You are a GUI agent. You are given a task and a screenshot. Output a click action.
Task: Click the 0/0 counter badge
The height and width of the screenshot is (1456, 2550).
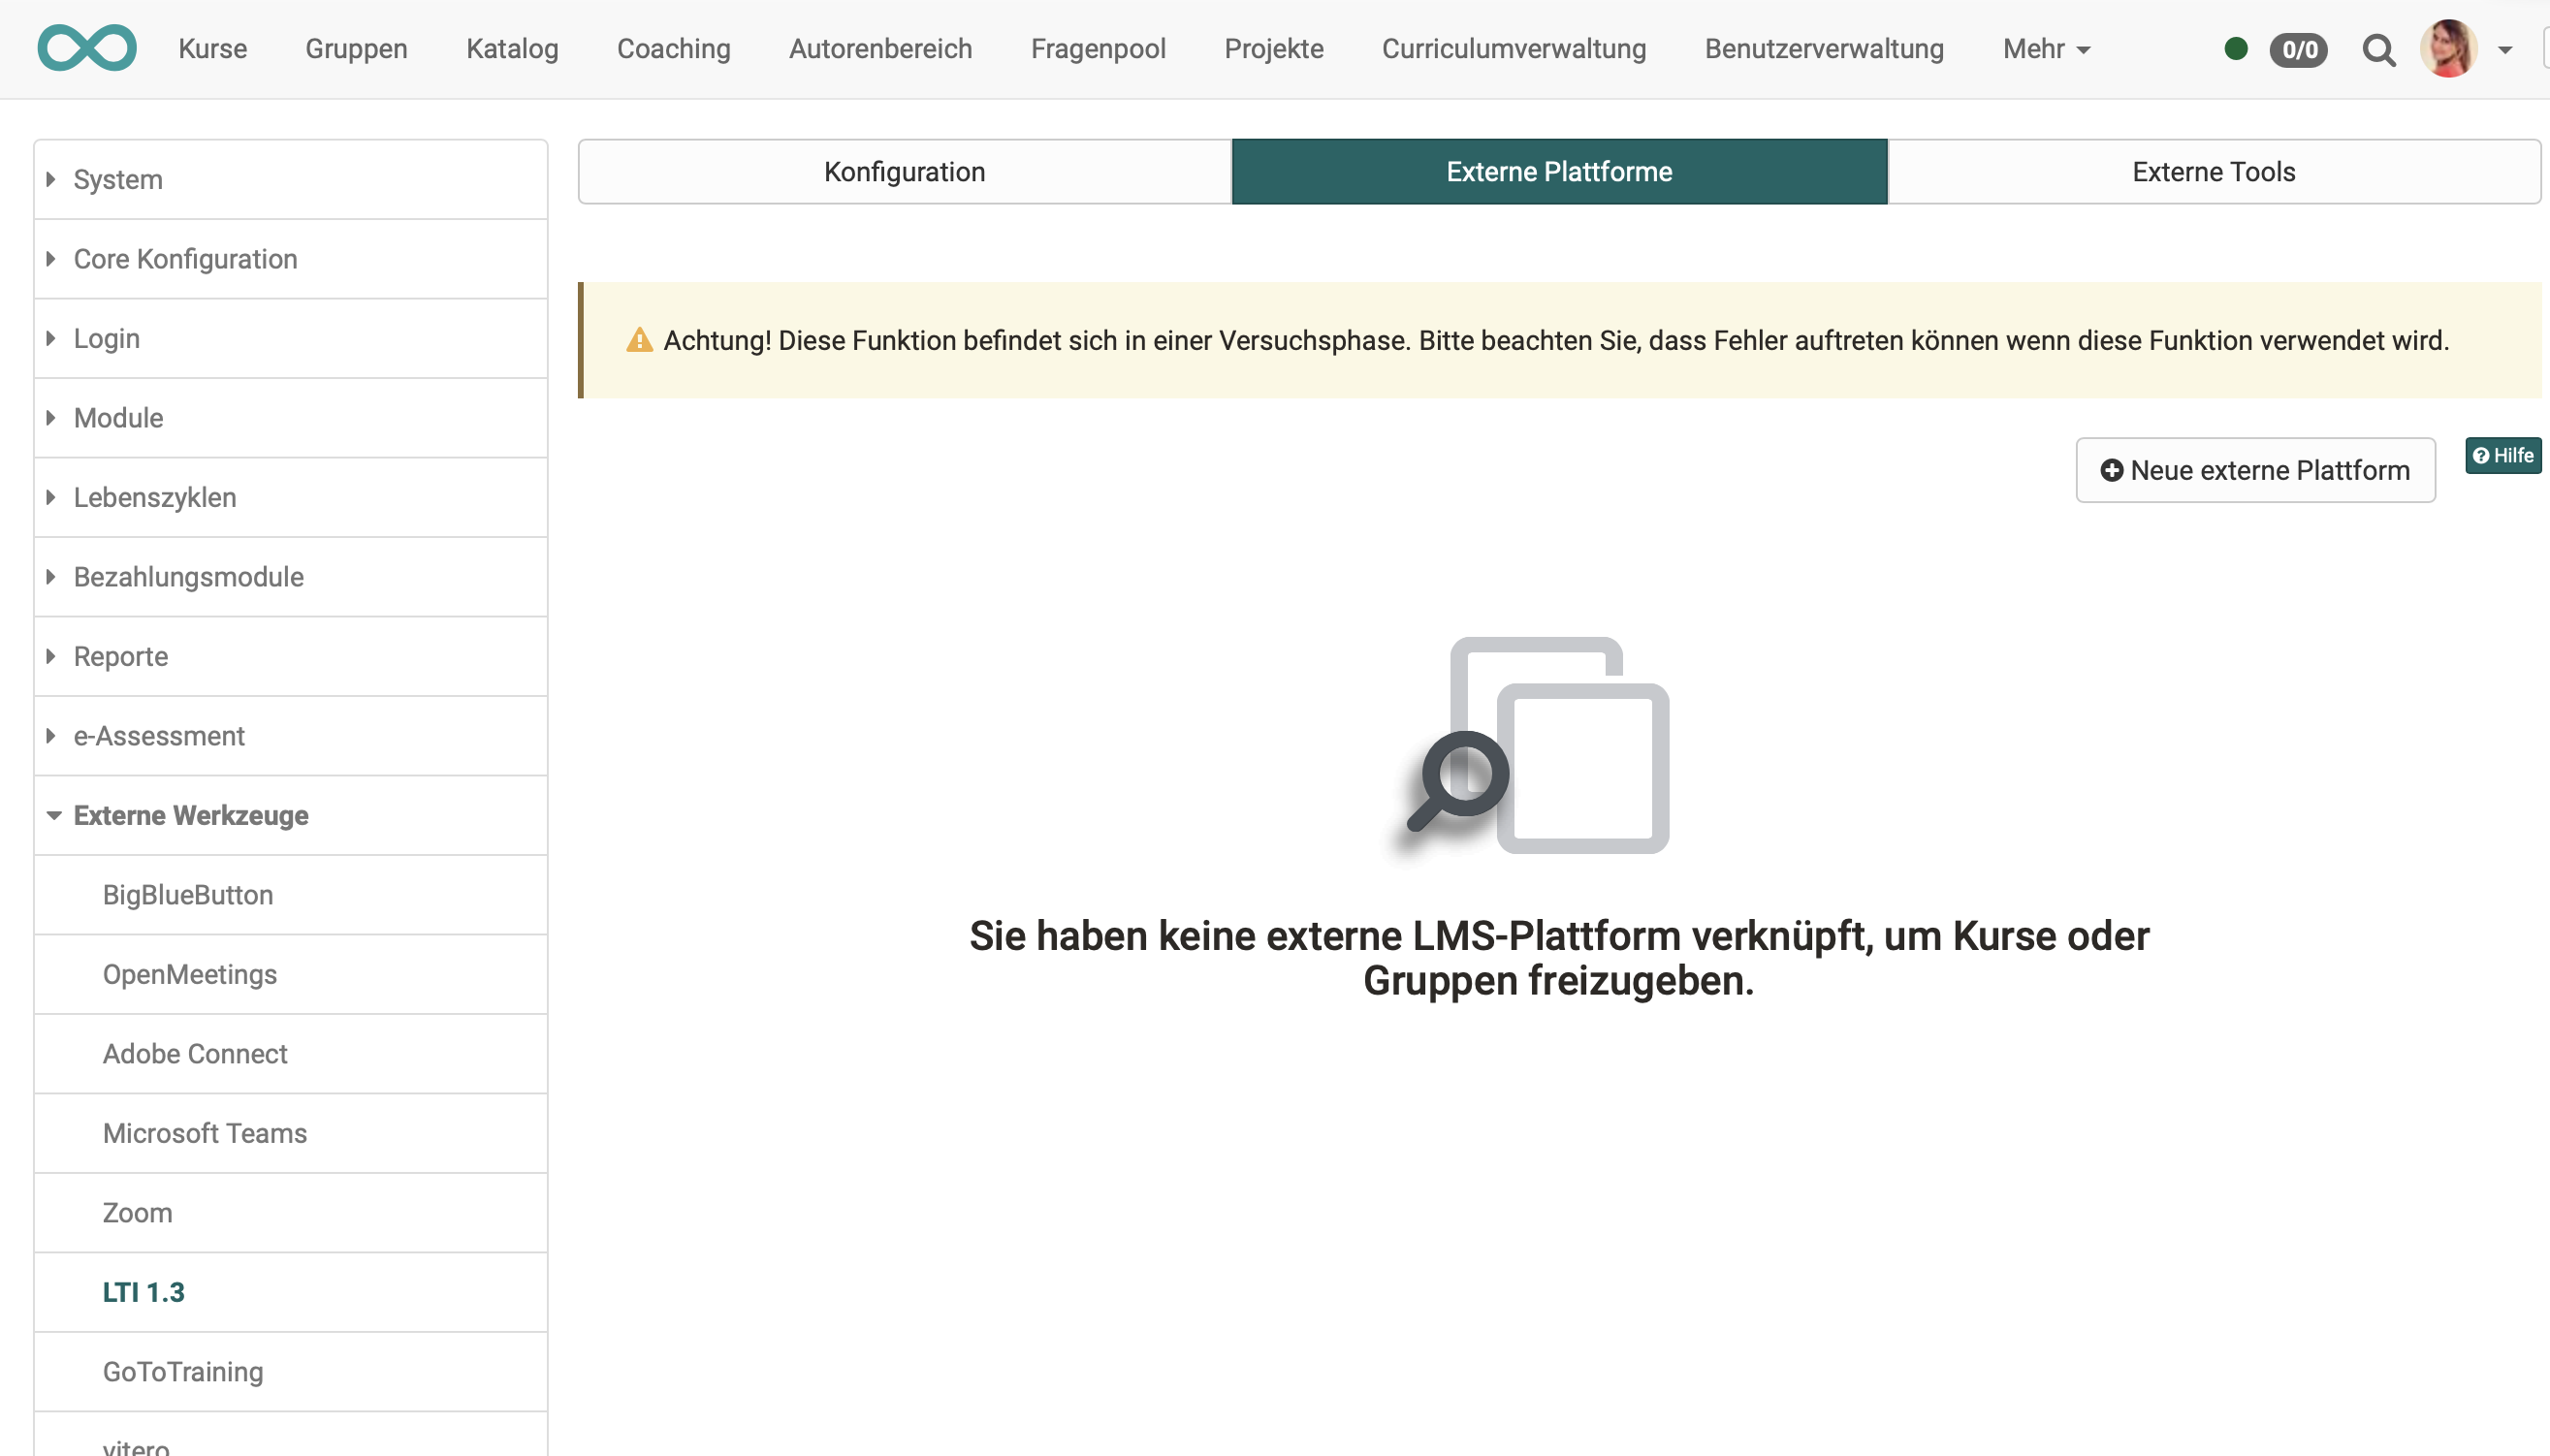2297,49
